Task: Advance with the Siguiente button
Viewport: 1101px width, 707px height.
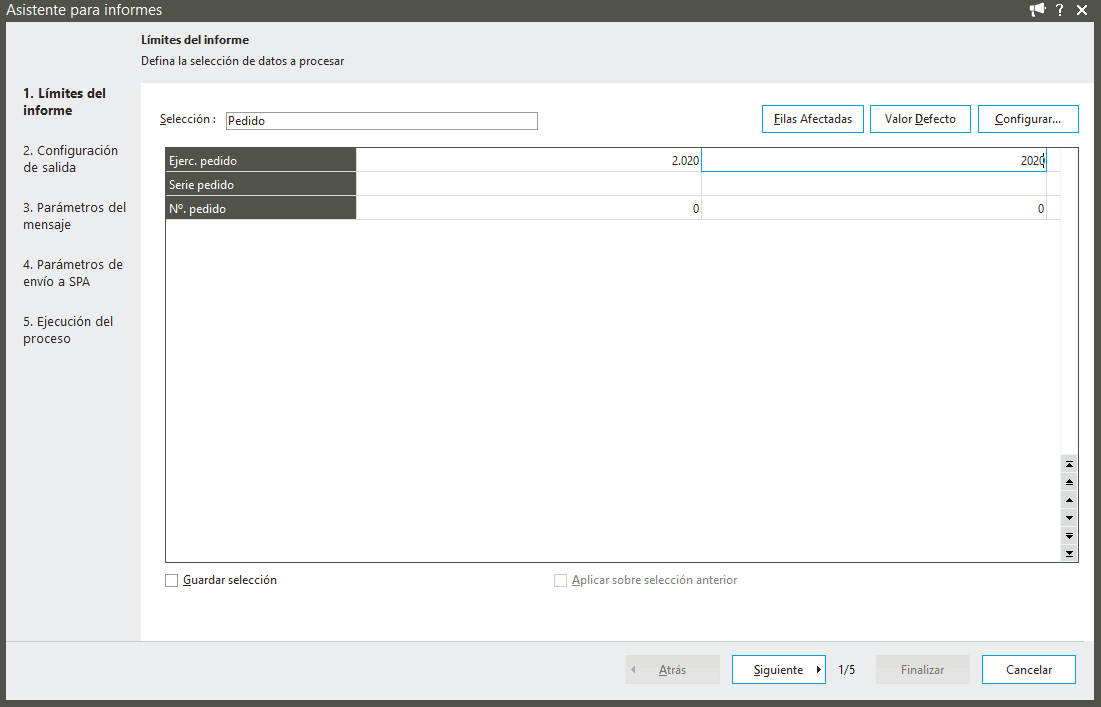Action: [x=779, y=670]
